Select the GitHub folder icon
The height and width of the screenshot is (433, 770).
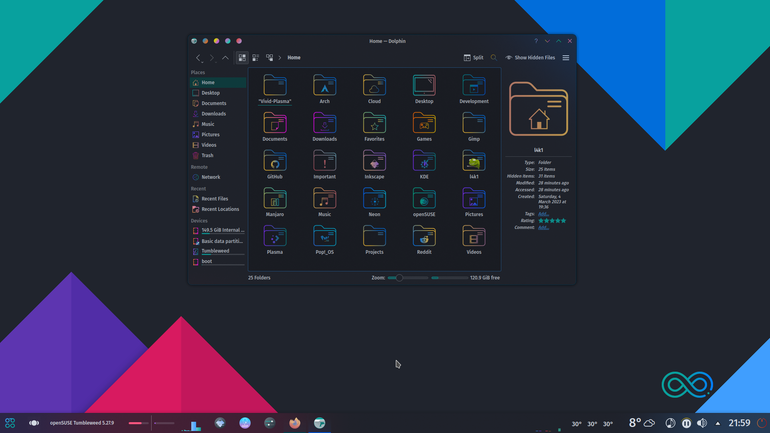click(275, 161)
